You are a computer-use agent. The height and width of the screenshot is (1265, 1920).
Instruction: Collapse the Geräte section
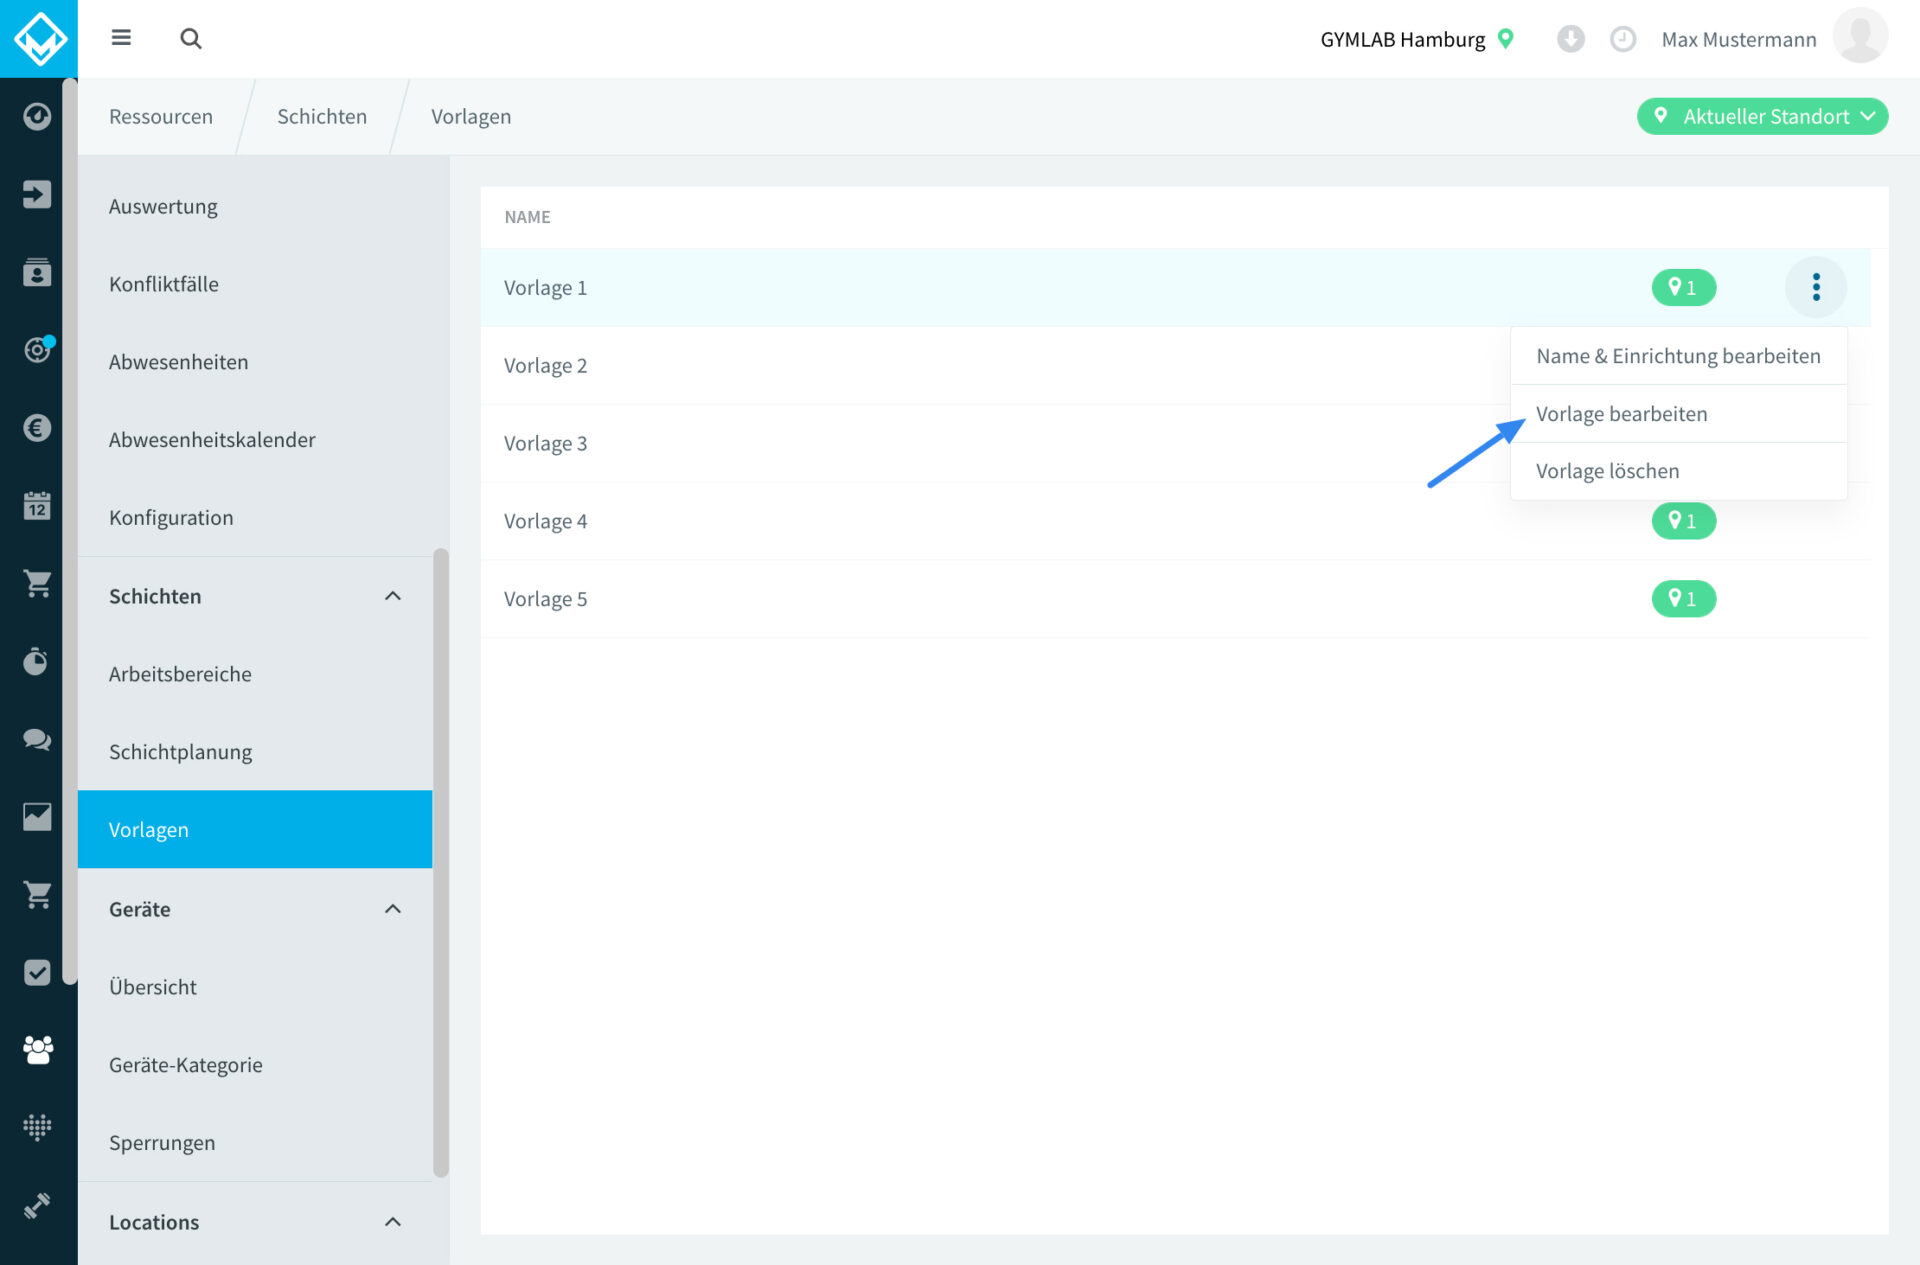(x=393, y=909)
